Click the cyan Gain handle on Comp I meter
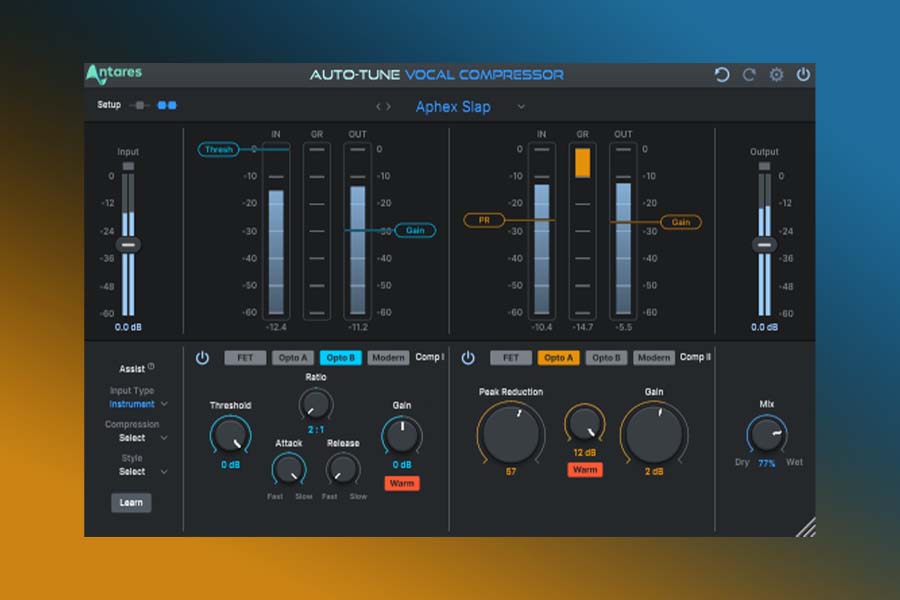900x600 pixels. 415,231
